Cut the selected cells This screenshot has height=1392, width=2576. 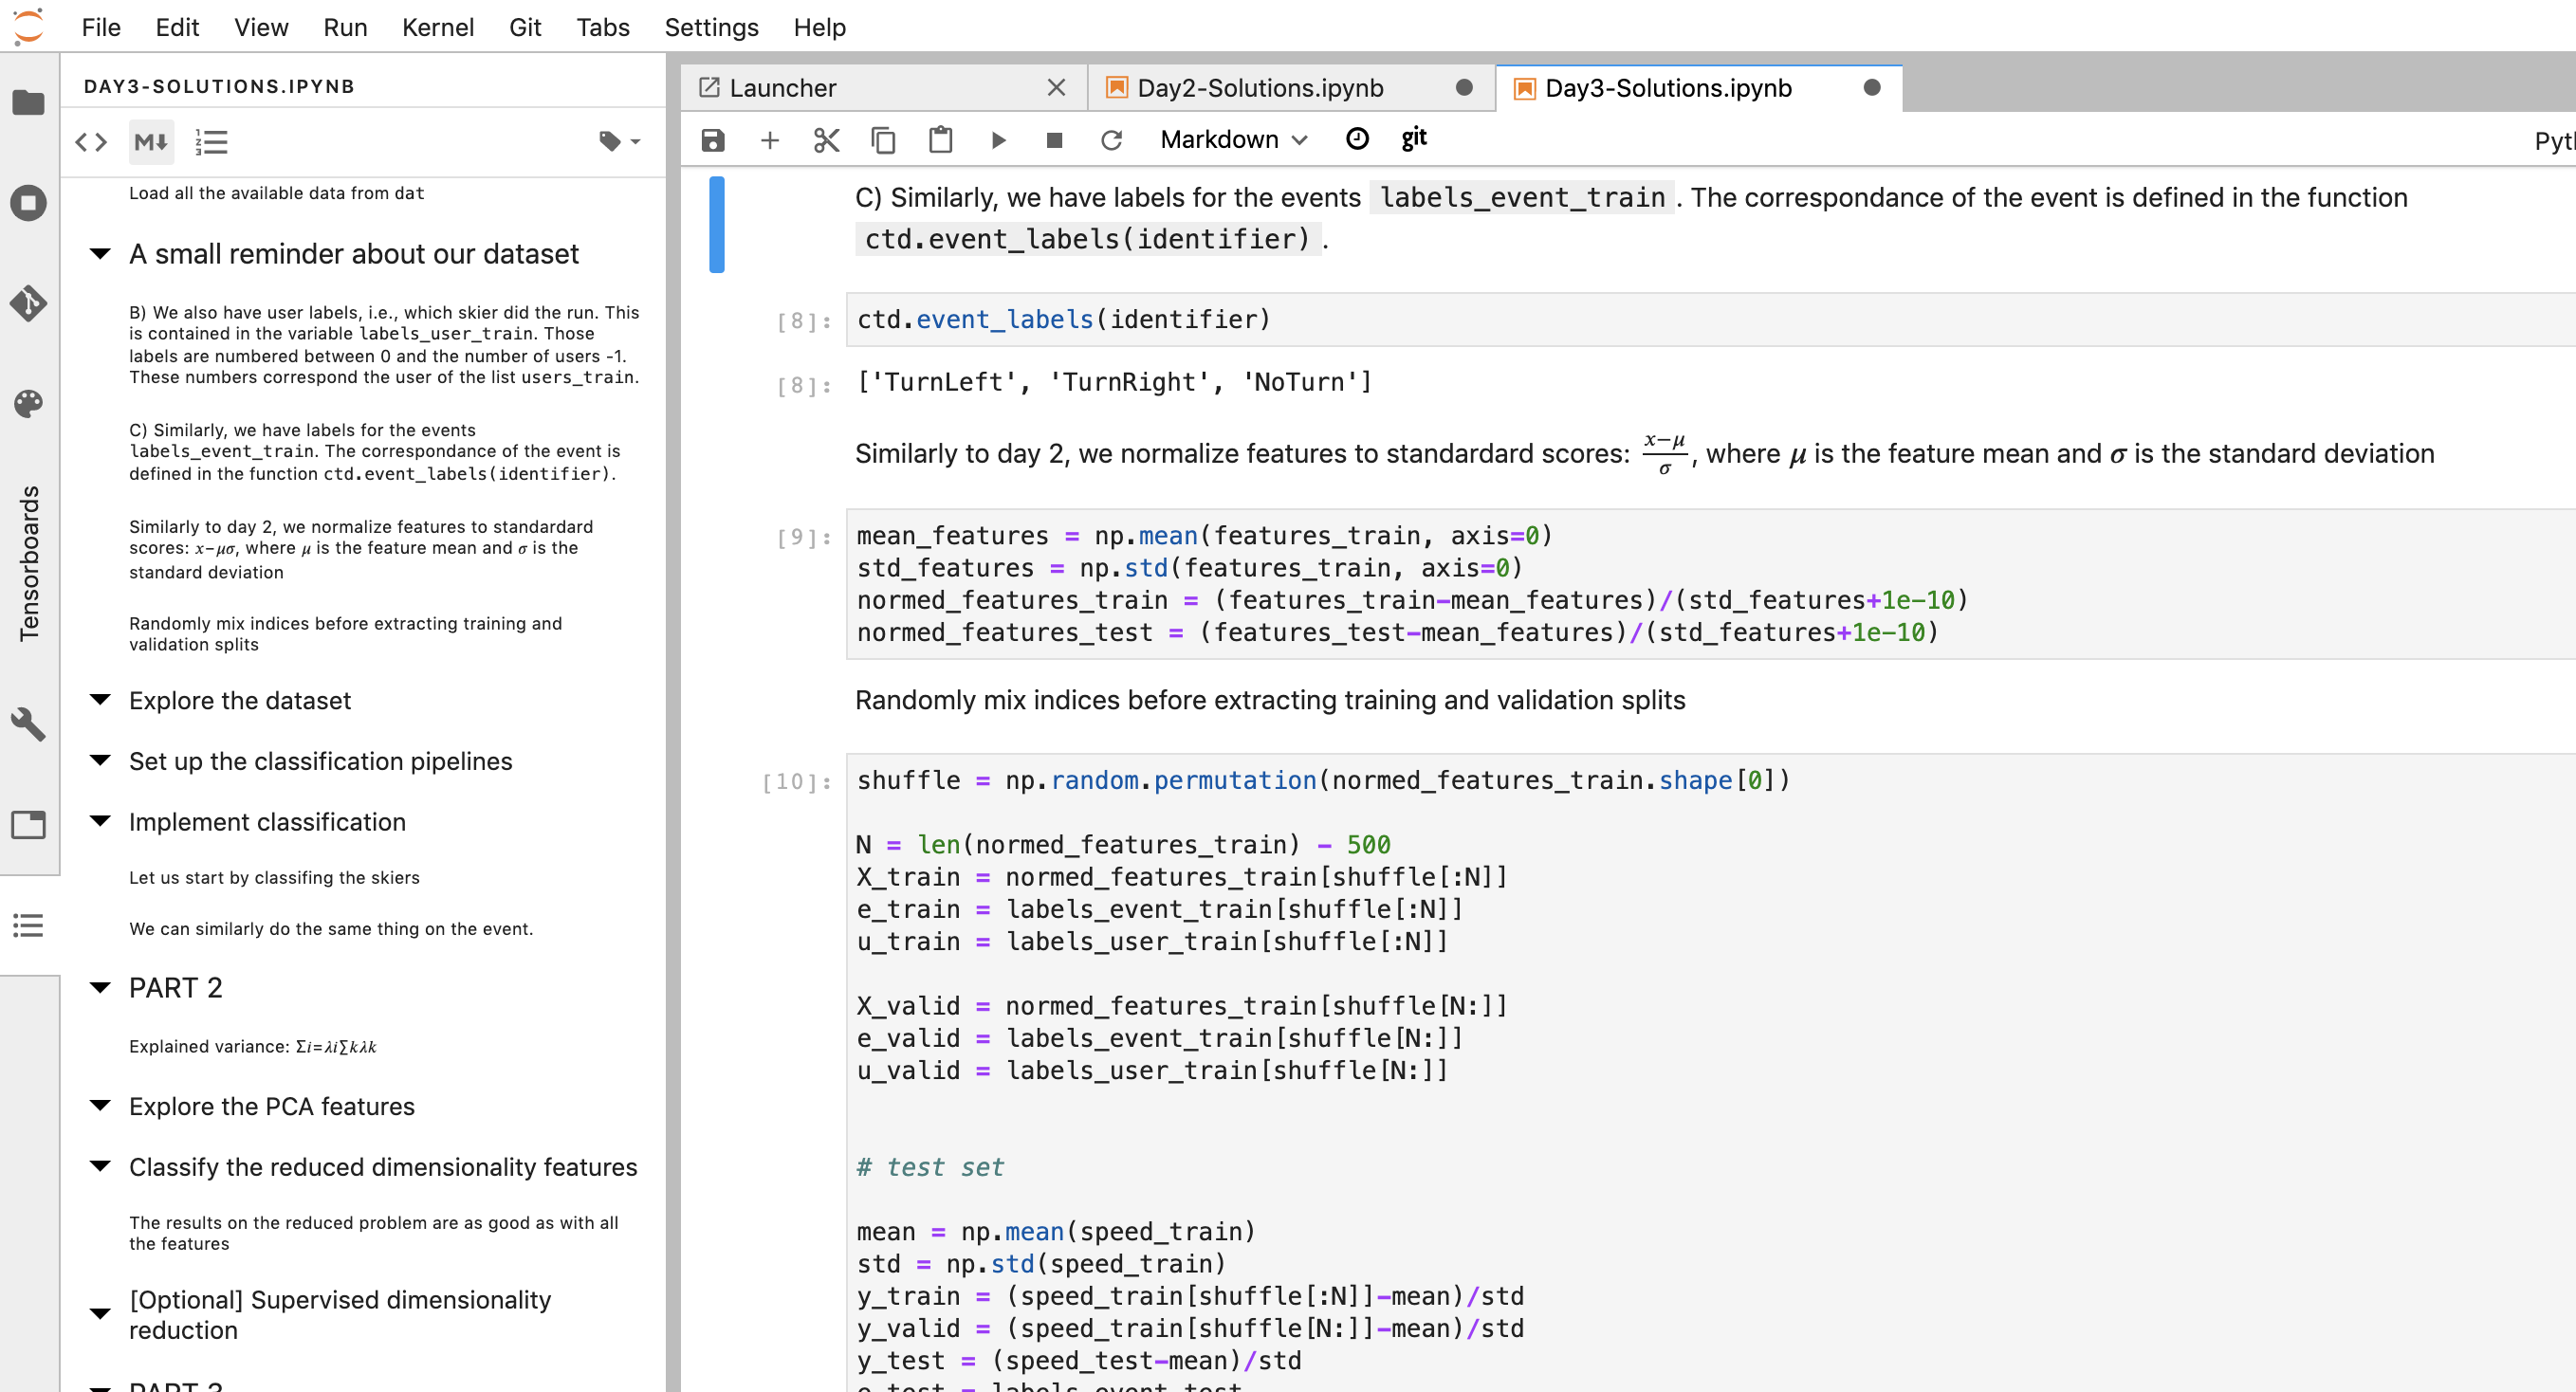[x=826, y=139]
